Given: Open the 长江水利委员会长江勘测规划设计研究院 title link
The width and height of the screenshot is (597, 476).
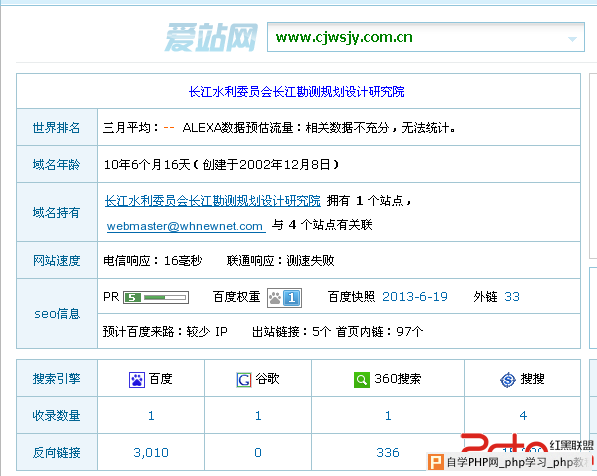Looking at the screenshot, I should point(297,92).
